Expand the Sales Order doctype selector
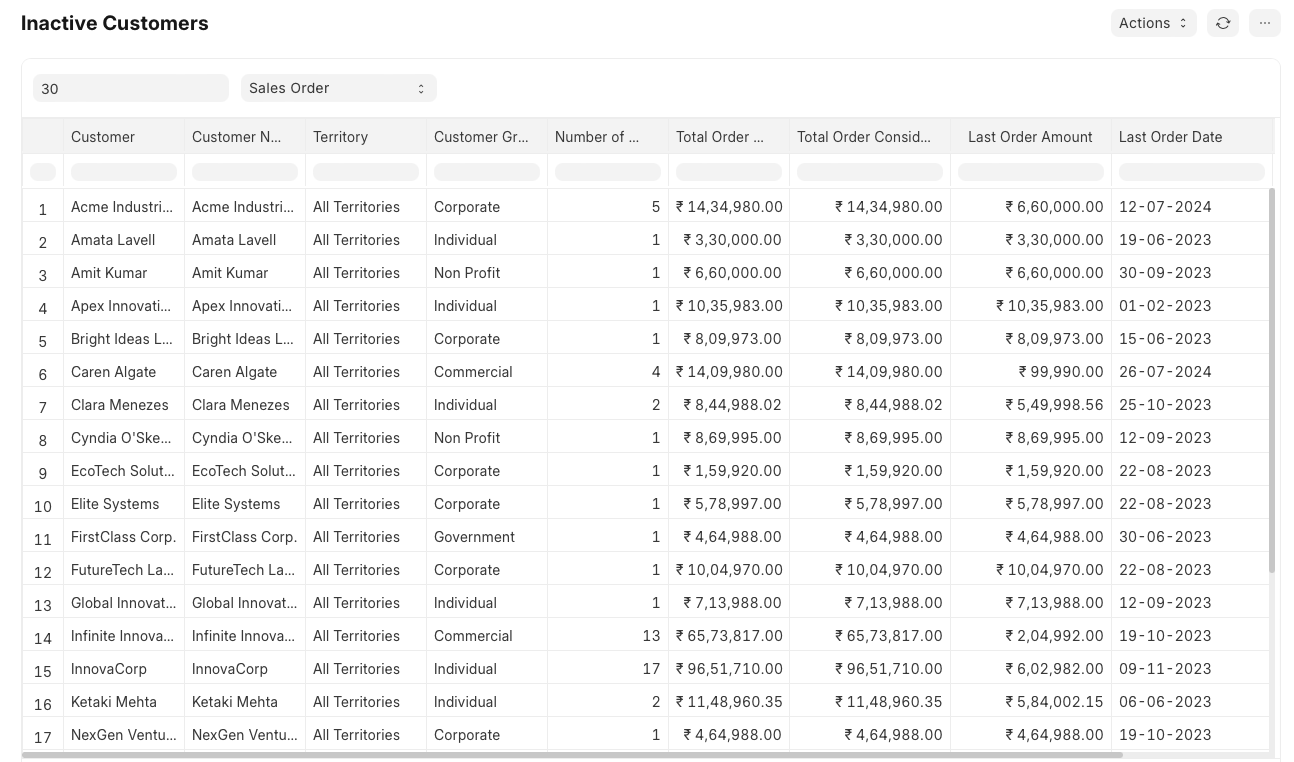The width and height of the screenshot is (1294, 762). click(338, 88)
